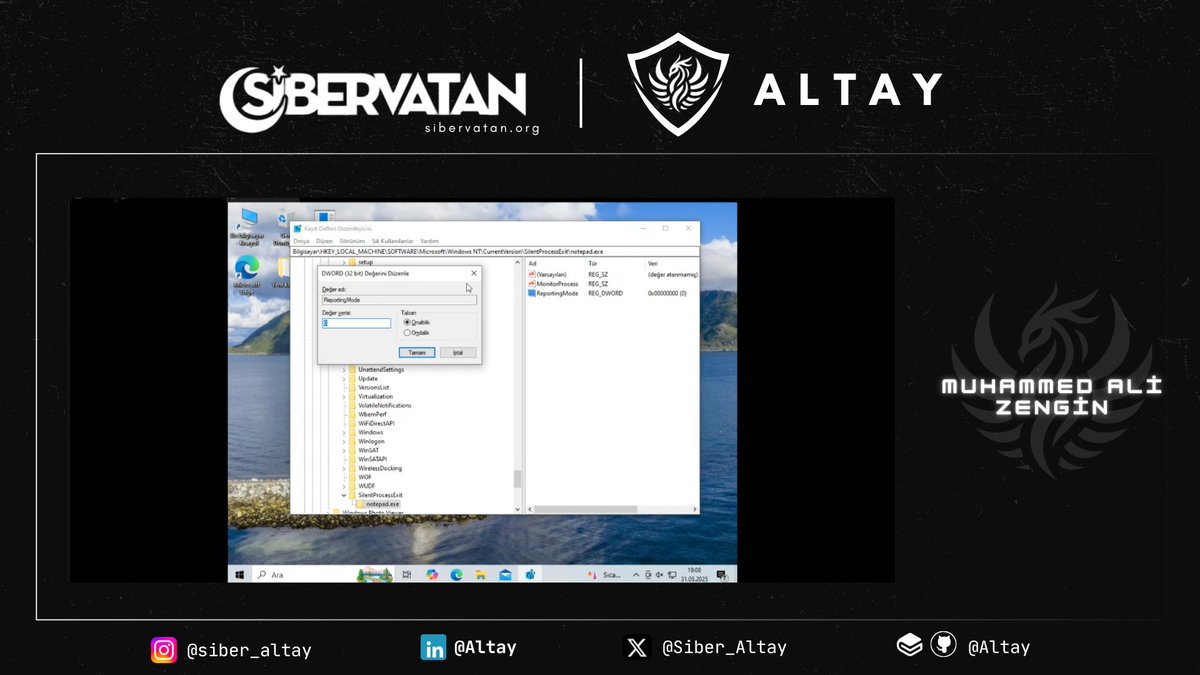Launch Microsoft Edge from the desktop
This screenshot has height=675, width=1200.
[246, 273]
